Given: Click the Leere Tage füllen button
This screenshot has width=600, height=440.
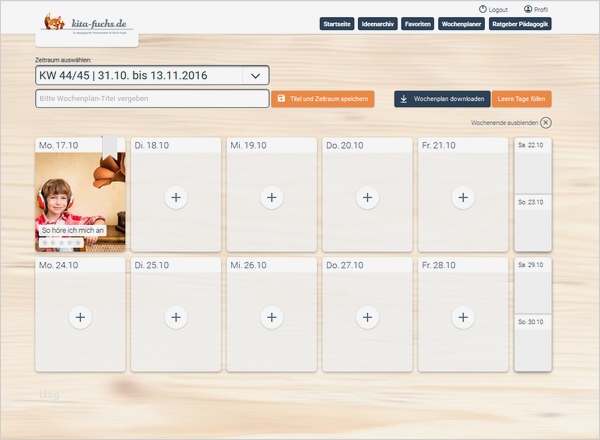Looking at the screenshot, I should pos(522,99).
